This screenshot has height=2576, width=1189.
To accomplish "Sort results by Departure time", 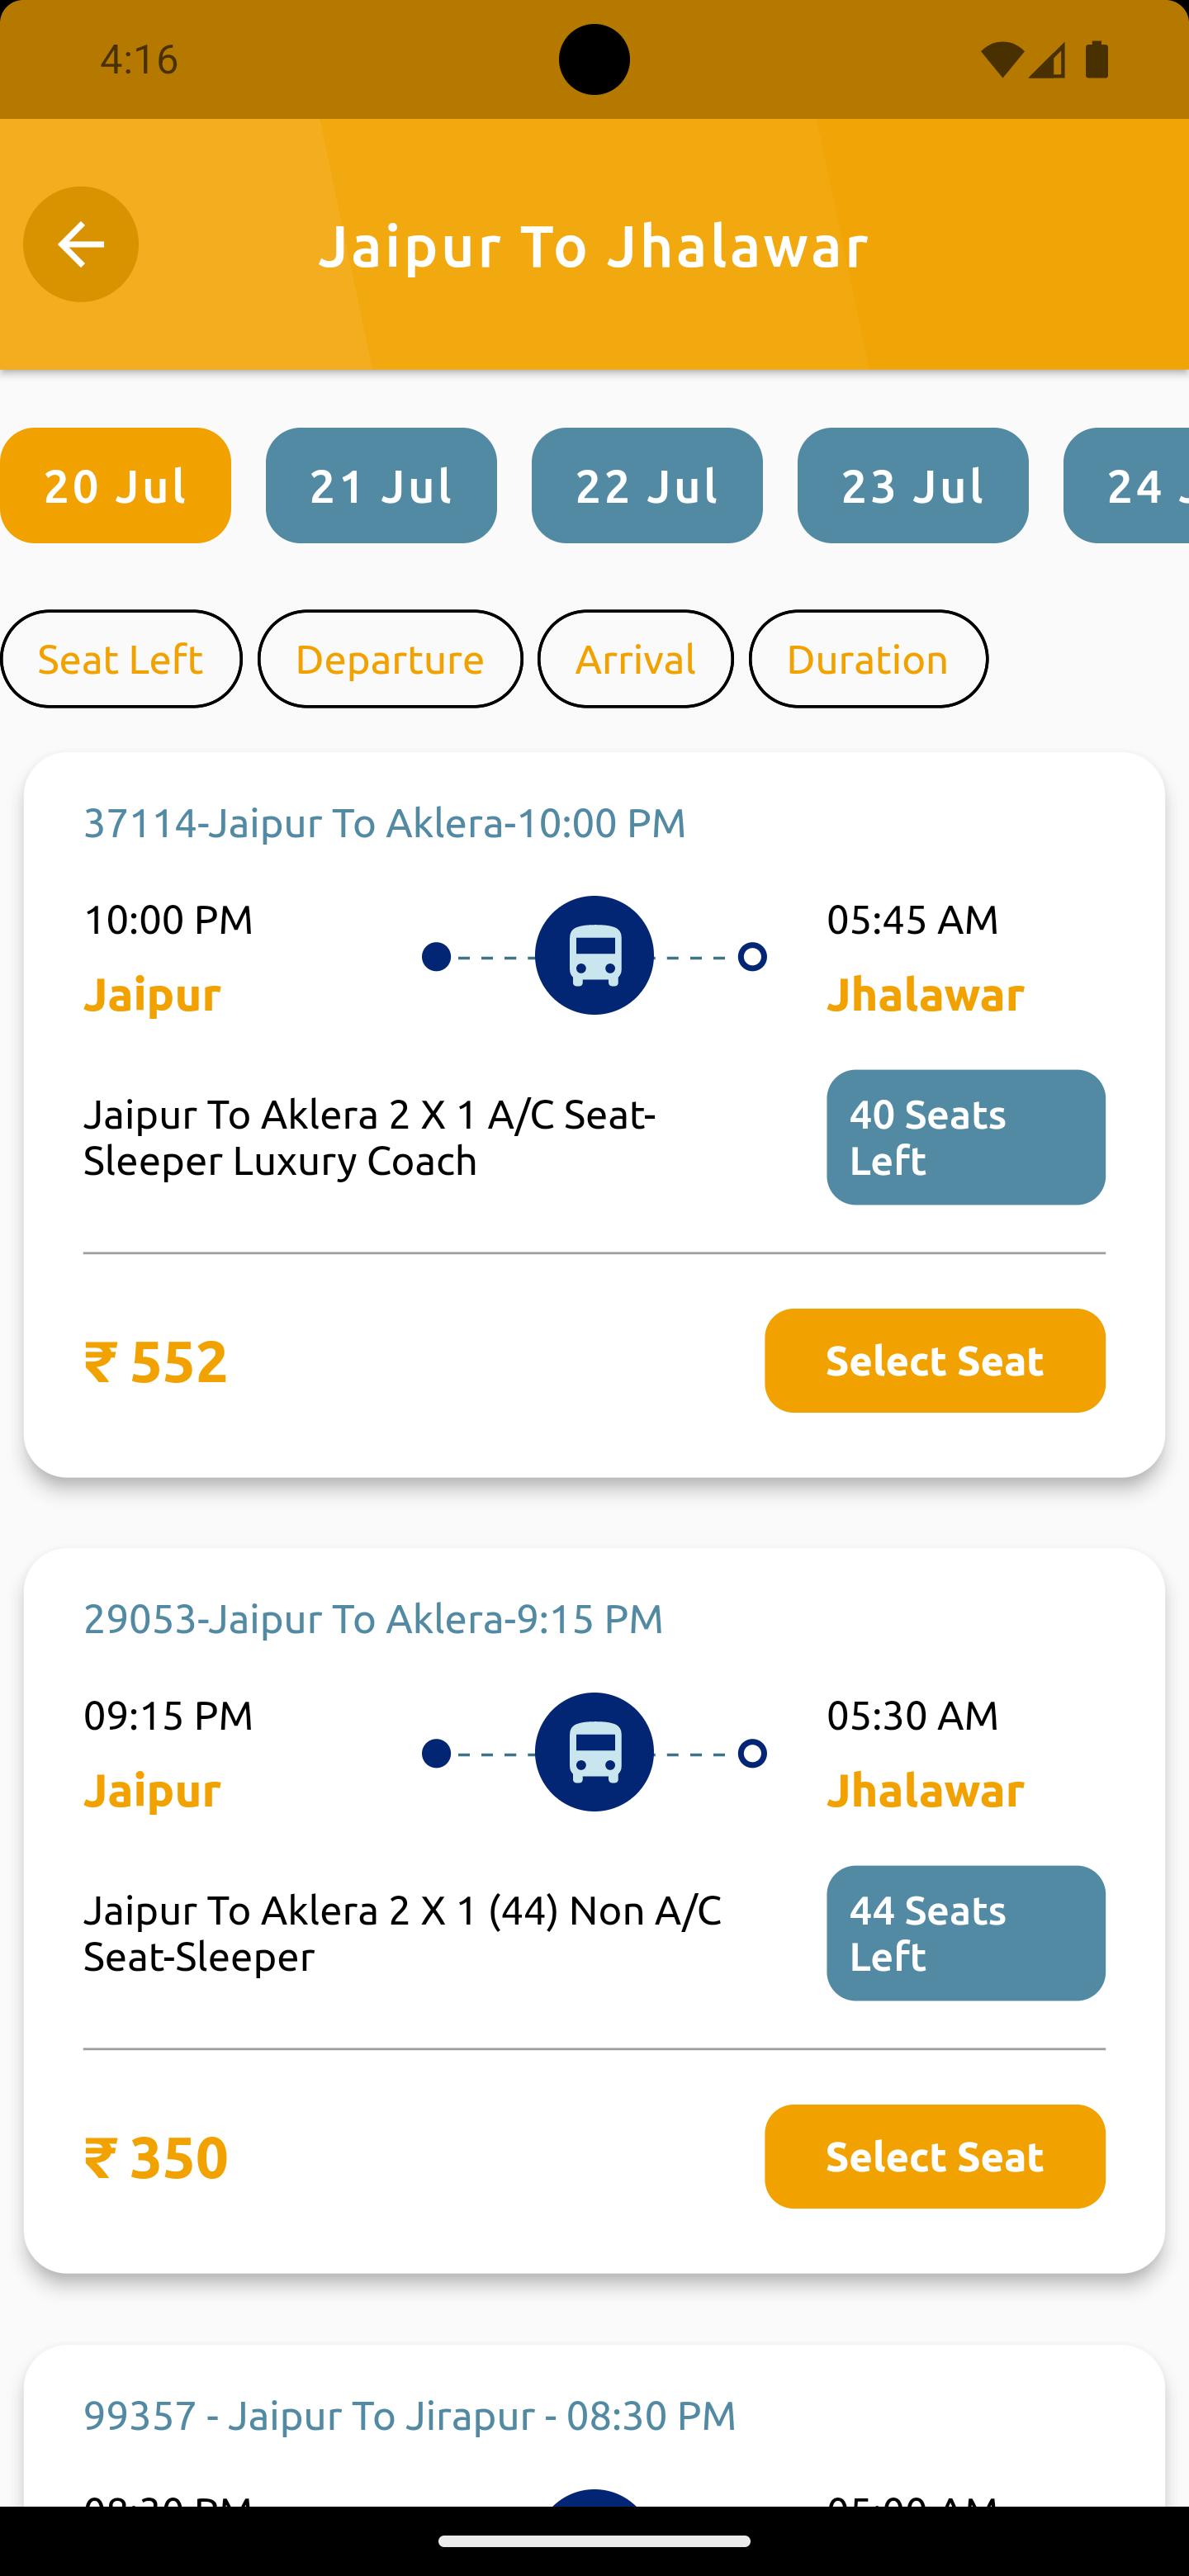I will pos(390,660).
